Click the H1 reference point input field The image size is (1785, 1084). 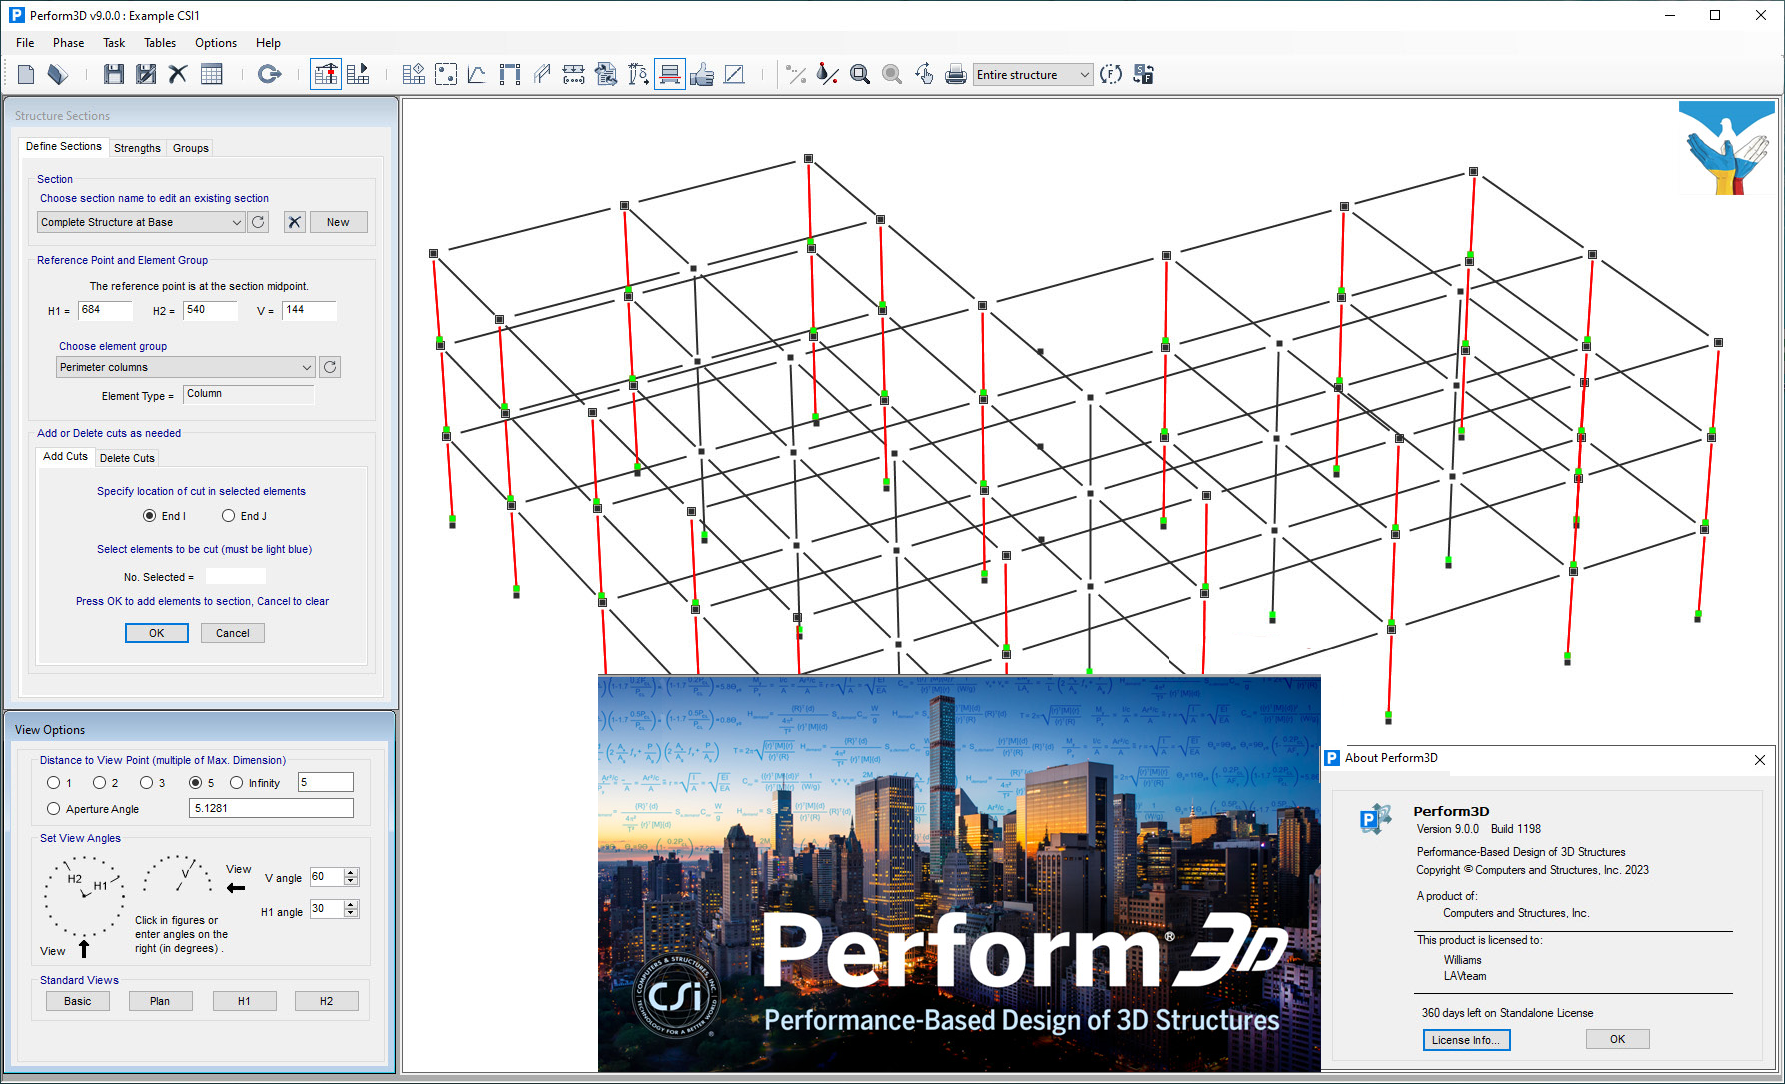point(105,310)
